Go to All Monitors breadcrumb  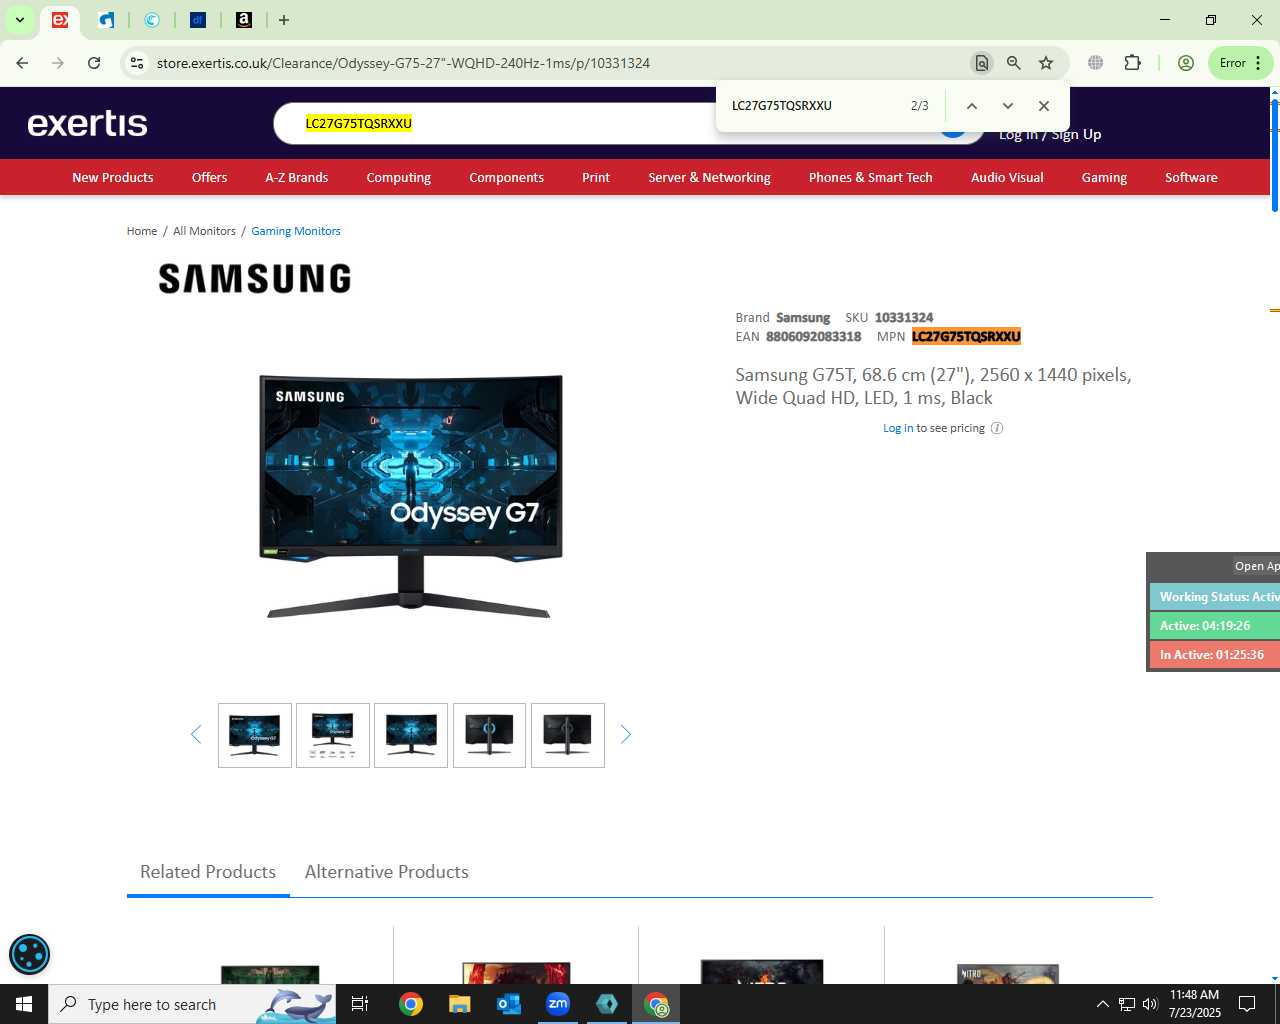204,231
